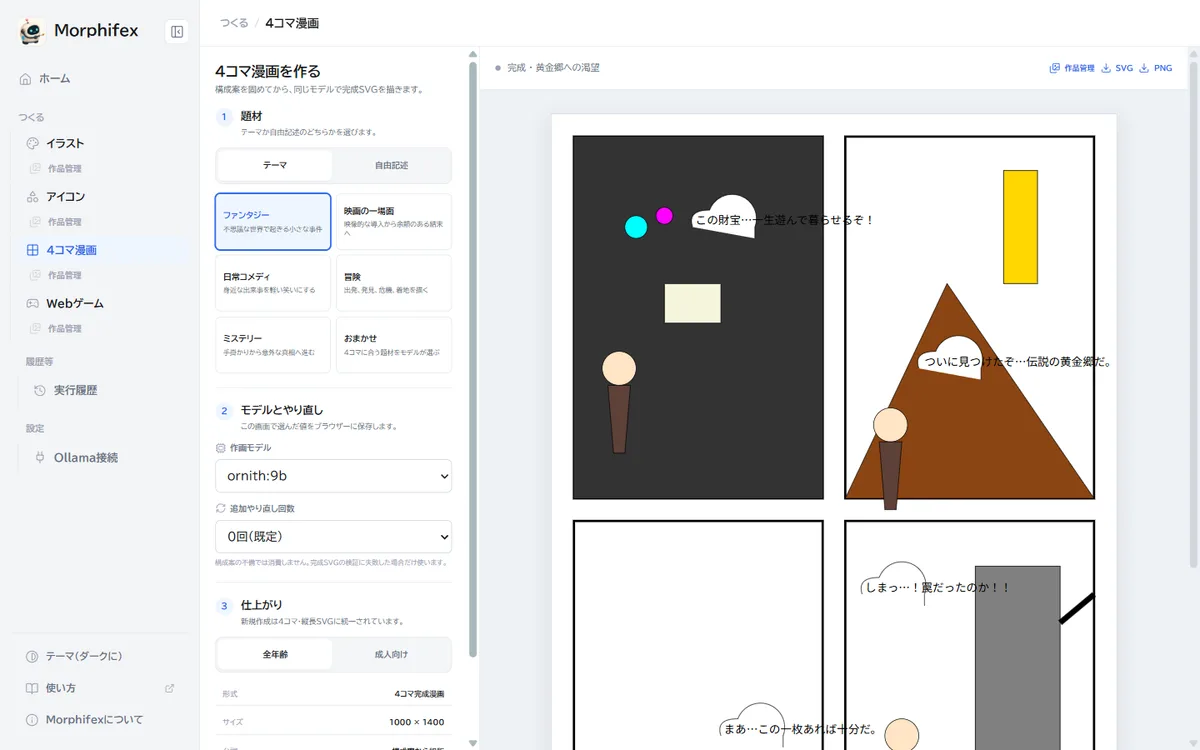Viewport: 1200px width, 750px height.
Task: Click the download icon left of PNG
Action: tap(1144, 68)
